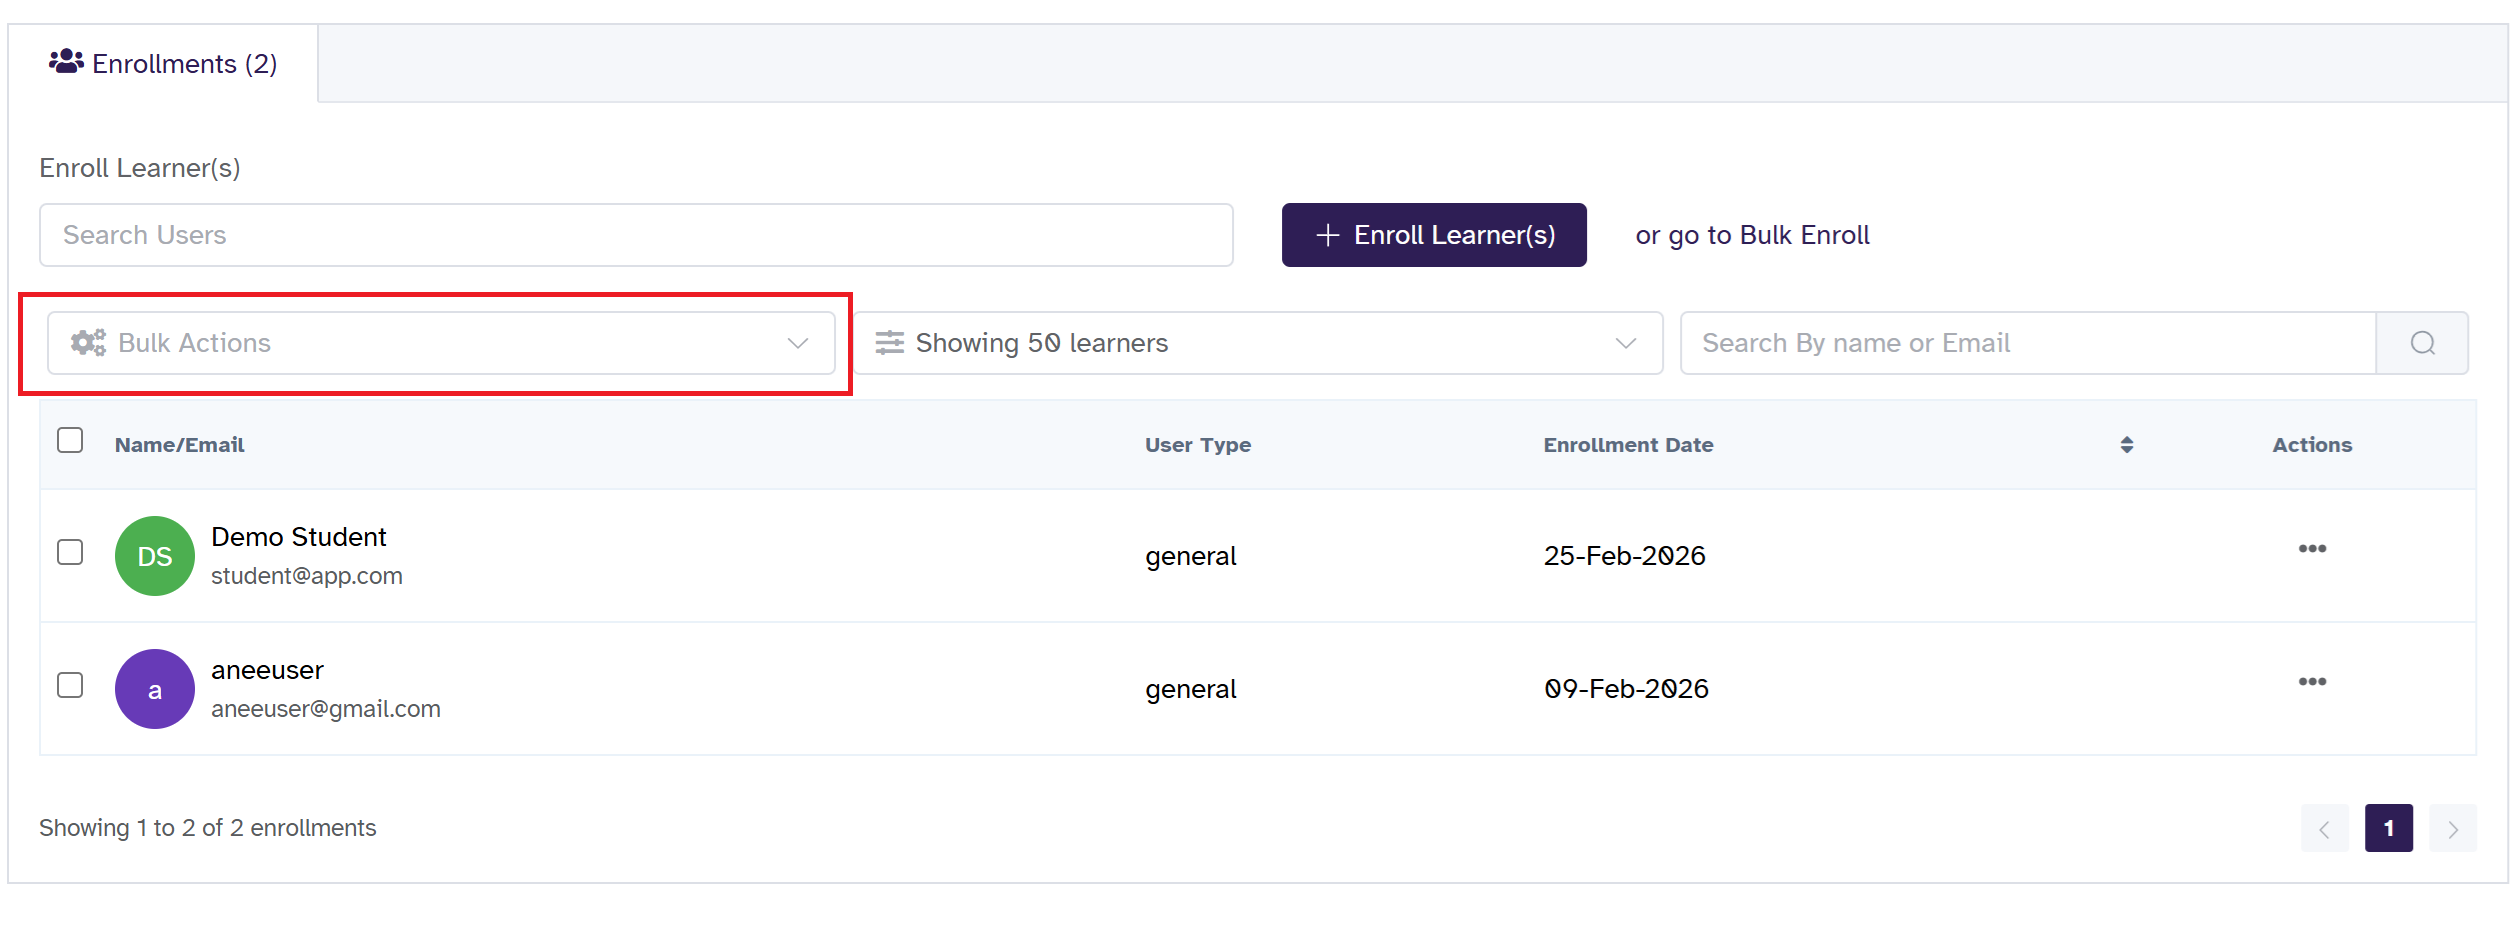Viewport: 2518px width, 940px height.
Task: Click the magnifier search icon button
Action: tap(2421, 343)
